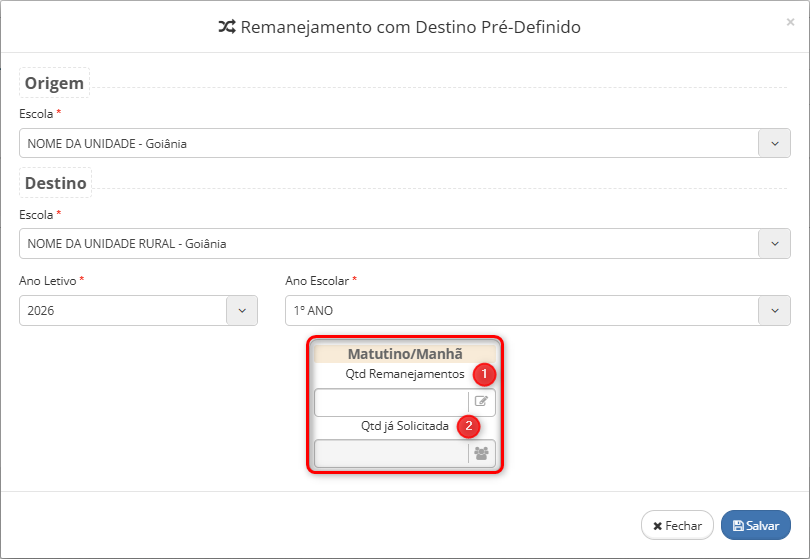Click the red number 2 marker badge
The width and height of the screenshot is (810, 559).
point(468,426)
